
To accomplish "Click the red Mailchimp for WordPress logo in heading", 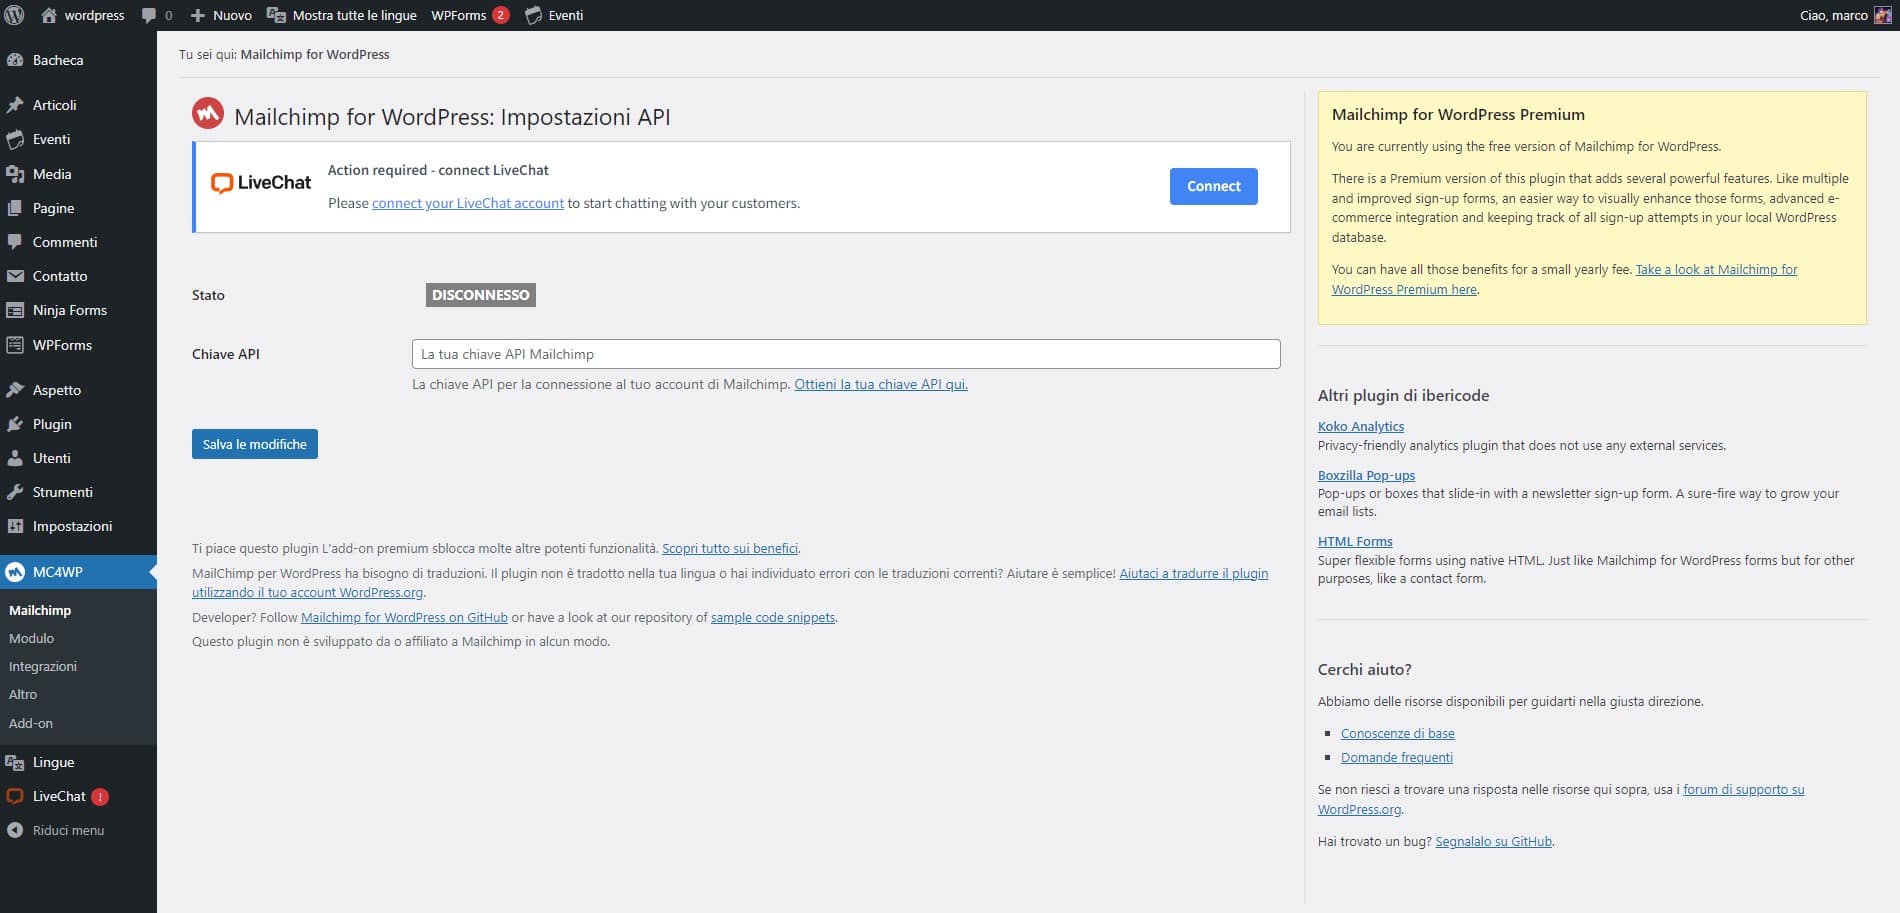I will click(x=208, y=114).
